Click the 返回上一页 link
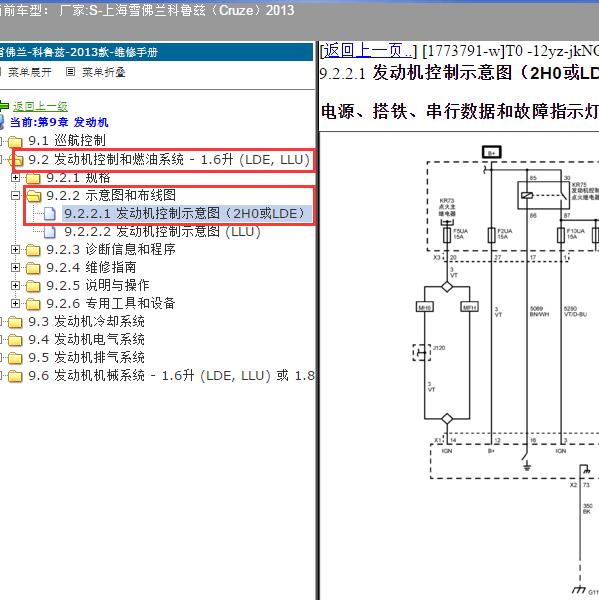This screenshot has width=599, height=600. coord(367,51)
